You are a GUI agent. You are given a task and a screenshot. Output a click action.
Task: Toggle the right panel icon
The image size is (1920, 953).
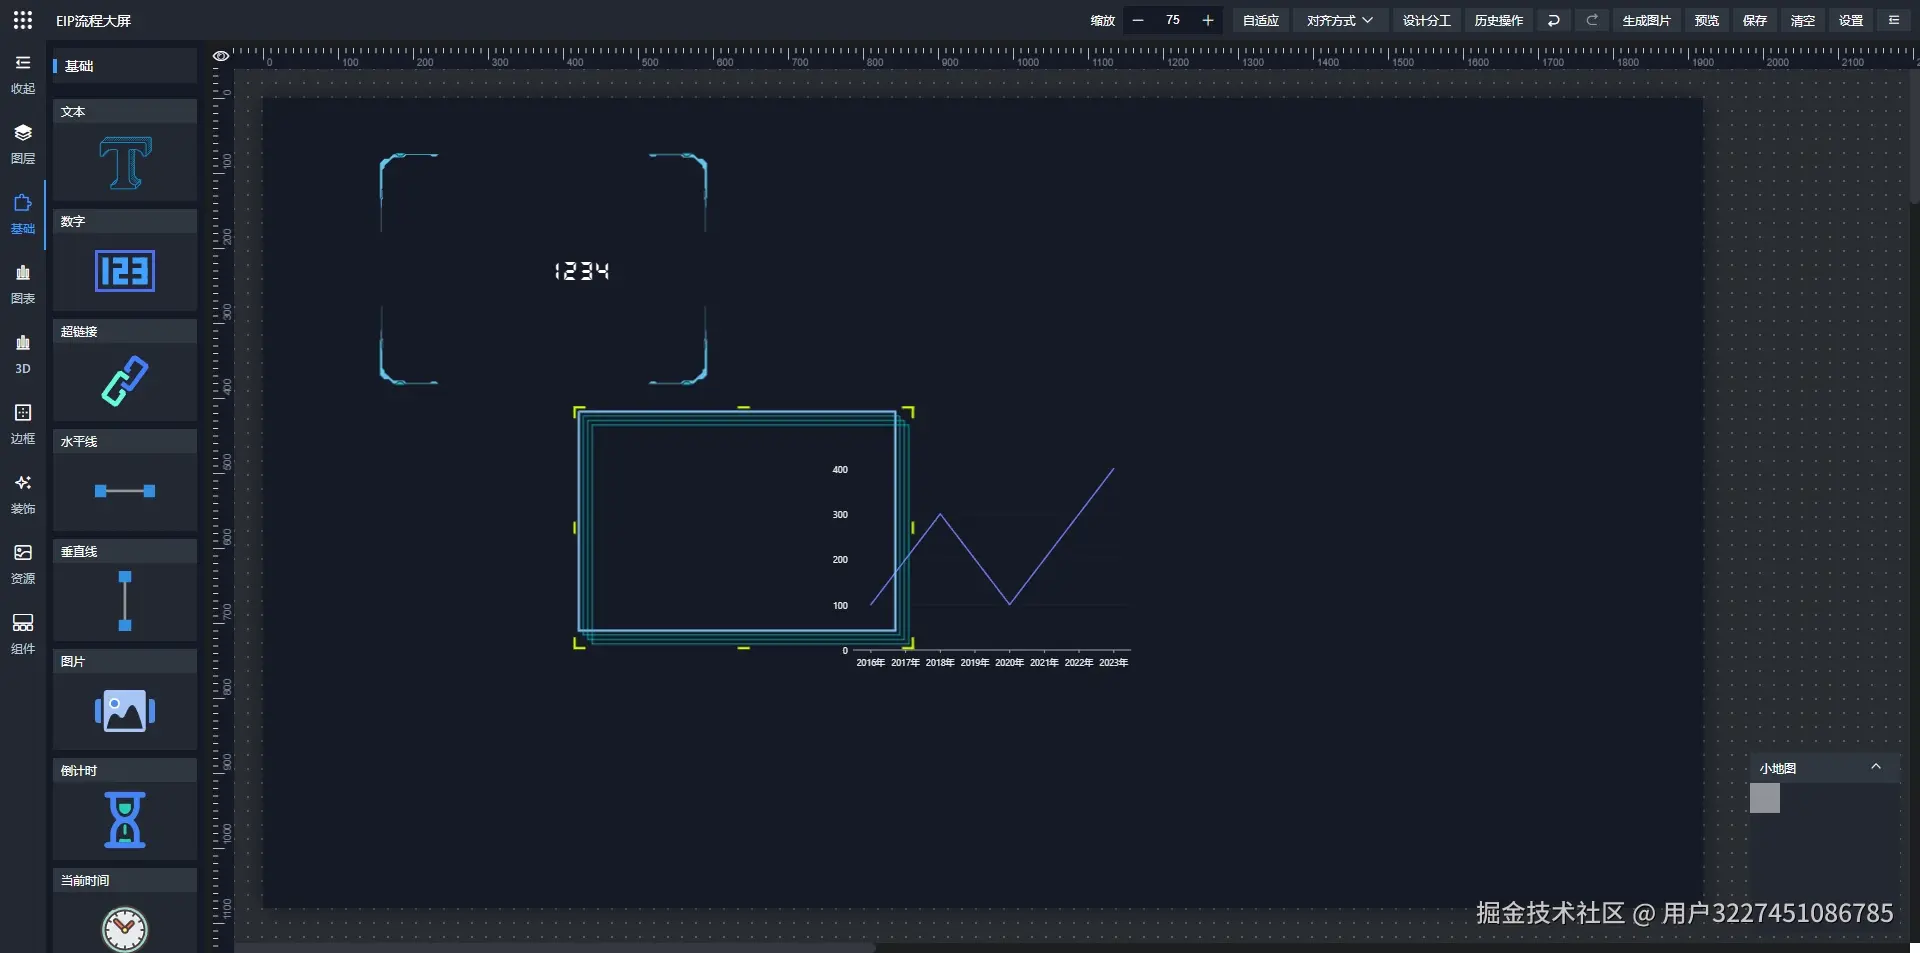coord(1894,20)
